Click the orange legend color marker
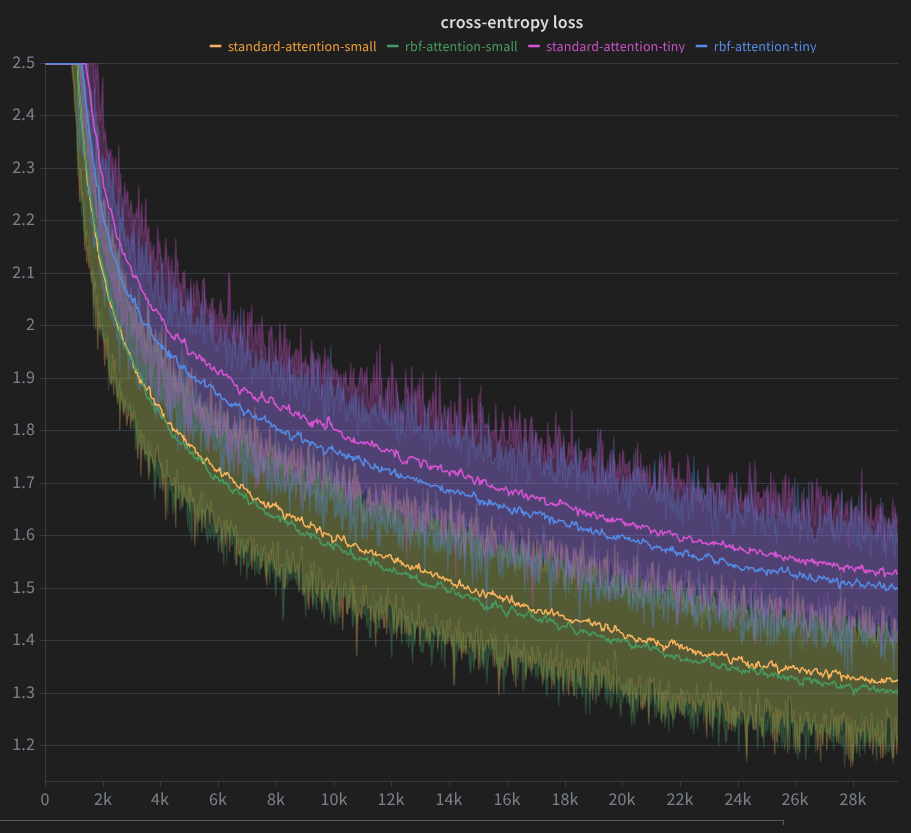Image resolution: width=911 pixels, height=833 pixels. (215, 46)
